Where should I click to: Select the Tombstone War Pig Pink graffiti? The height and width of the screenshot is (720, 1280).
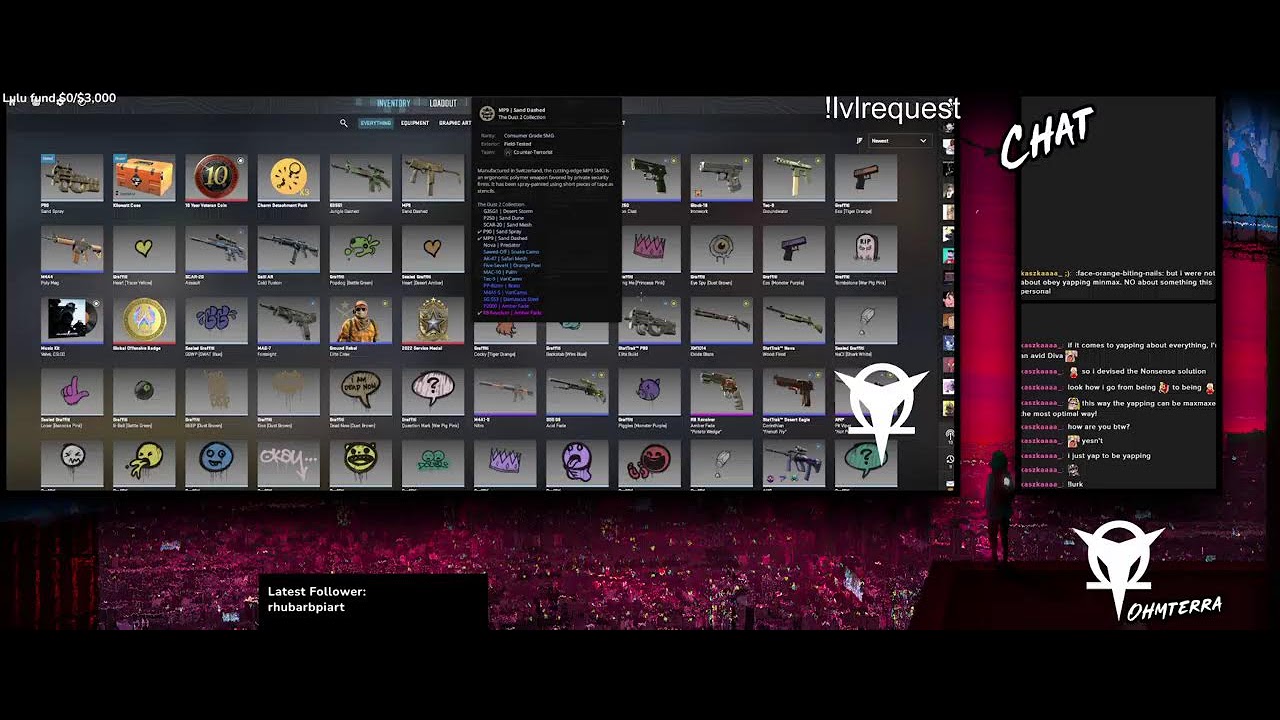[x=865, y=249]
